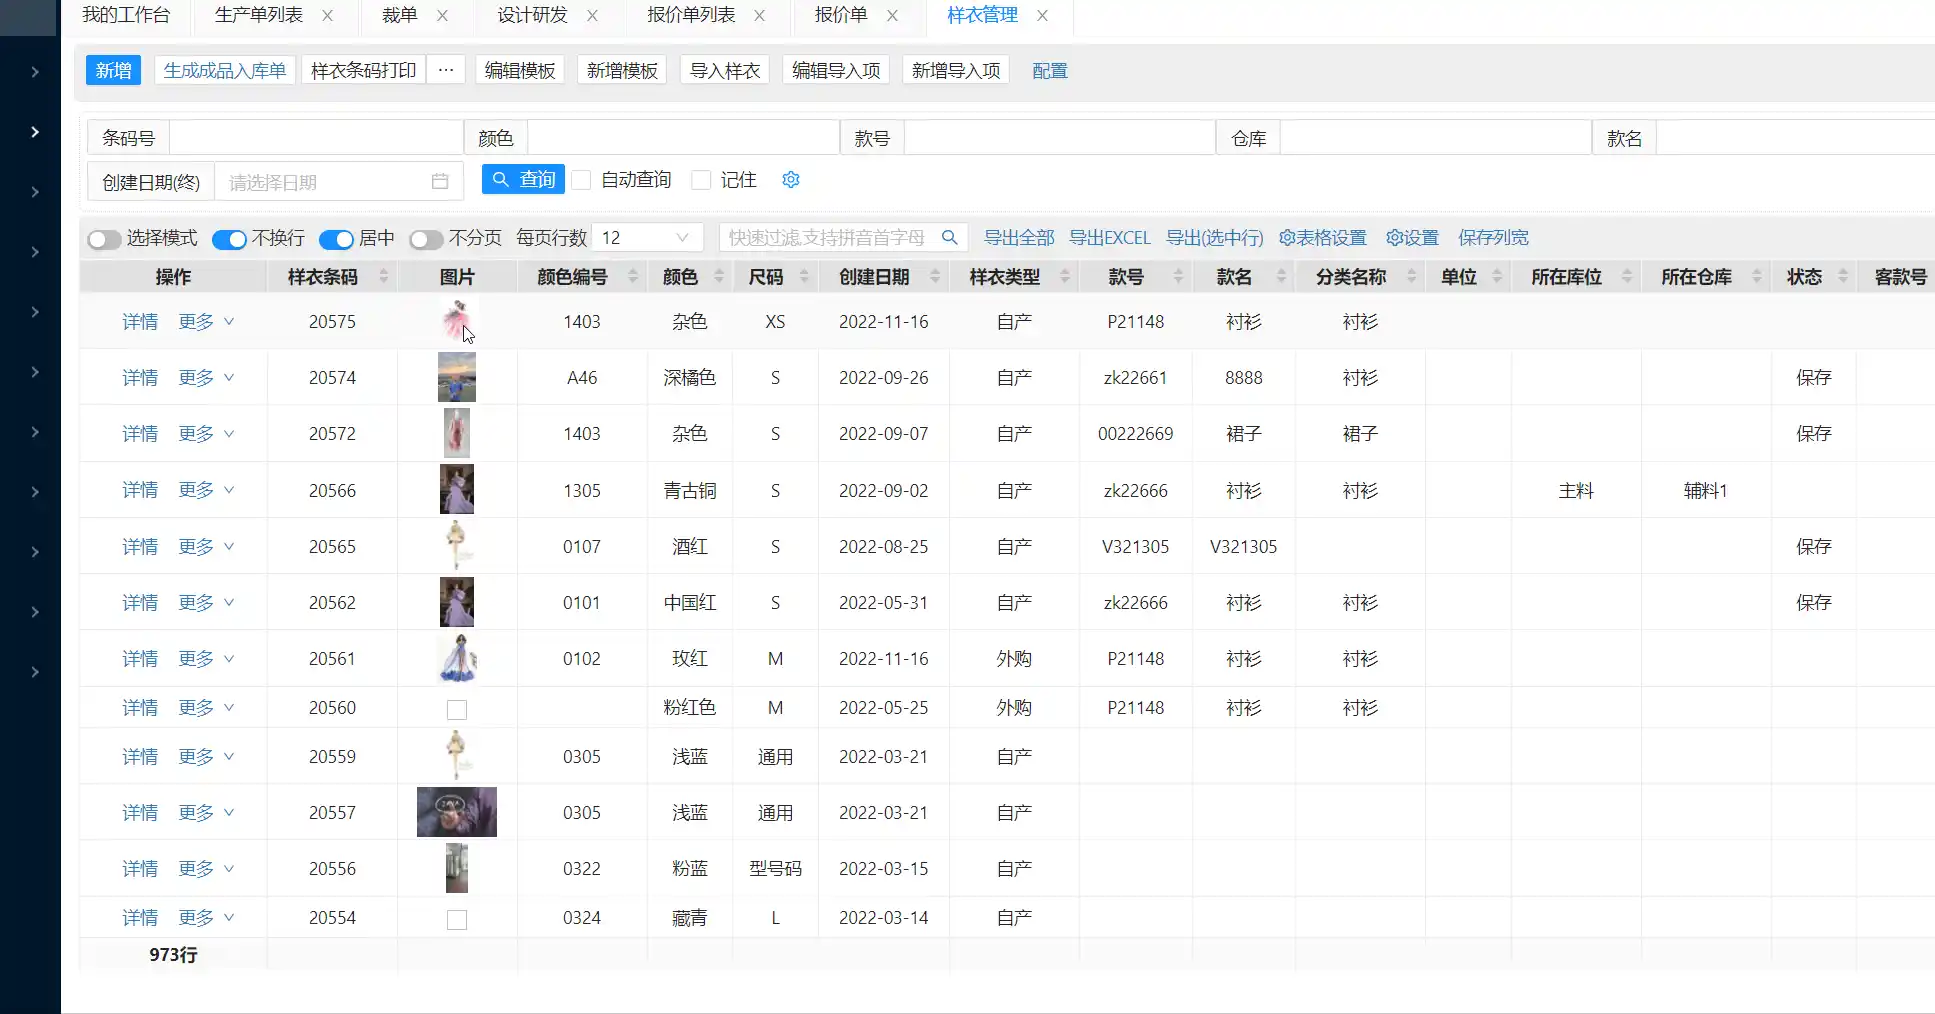Switch to 生产单列表 tab

[x=259, y=15]
